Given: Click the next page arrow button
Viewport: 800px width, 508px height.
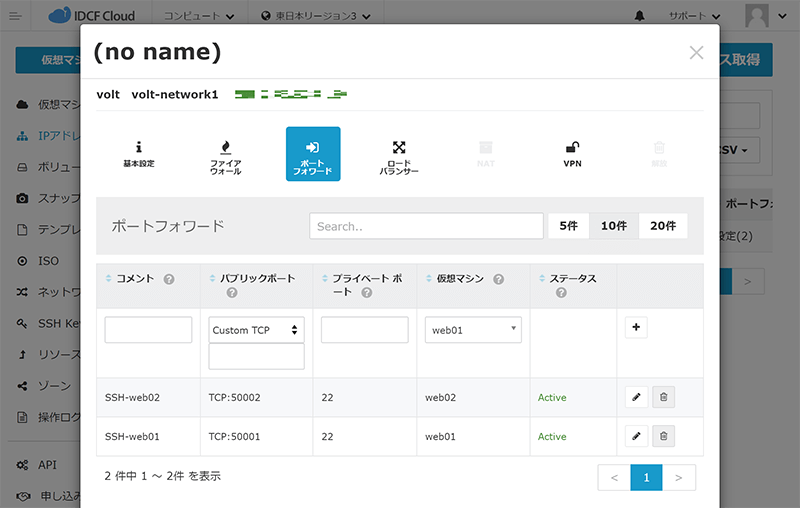Looking at the screenshot, I should [679, 477].
